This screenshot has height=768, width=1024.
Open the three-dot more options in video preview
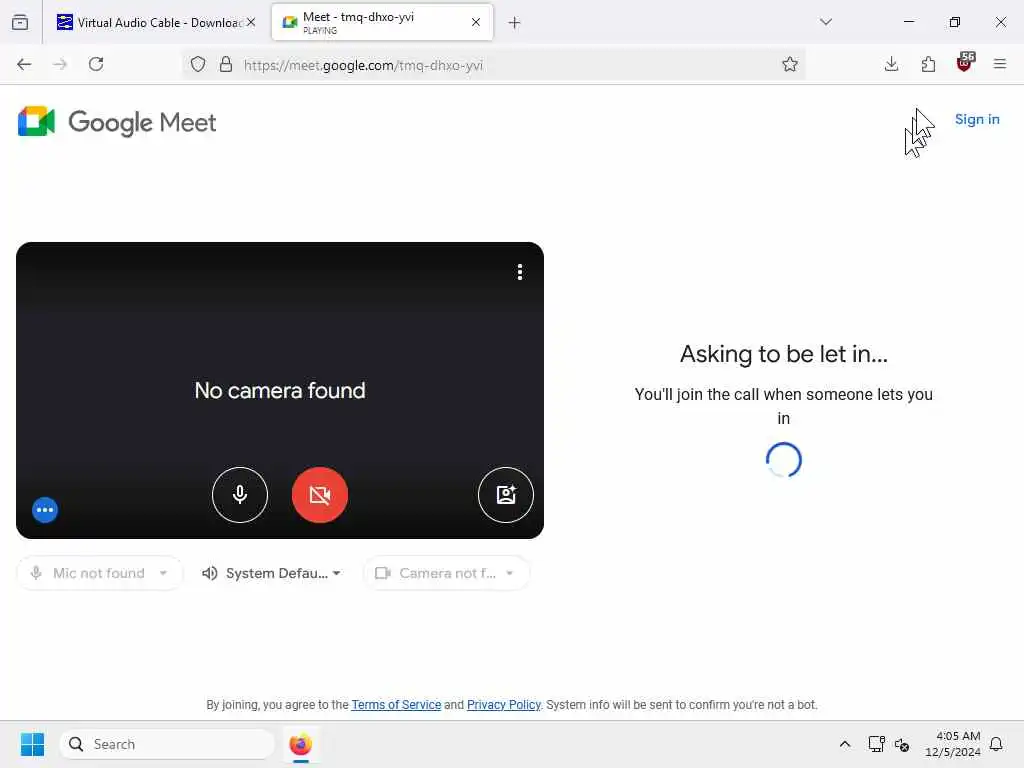click(520, 272)
